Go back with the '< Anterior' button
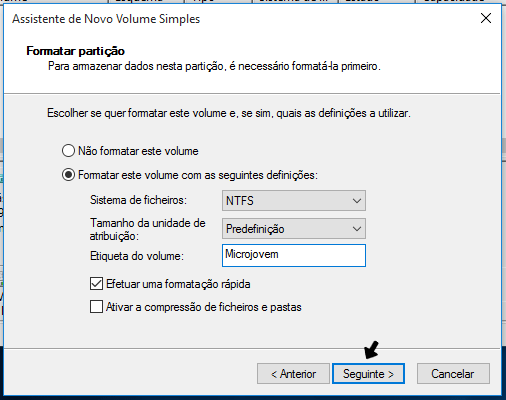The height and width of the screenshot is (400, 506). click(x=293, y=374)
